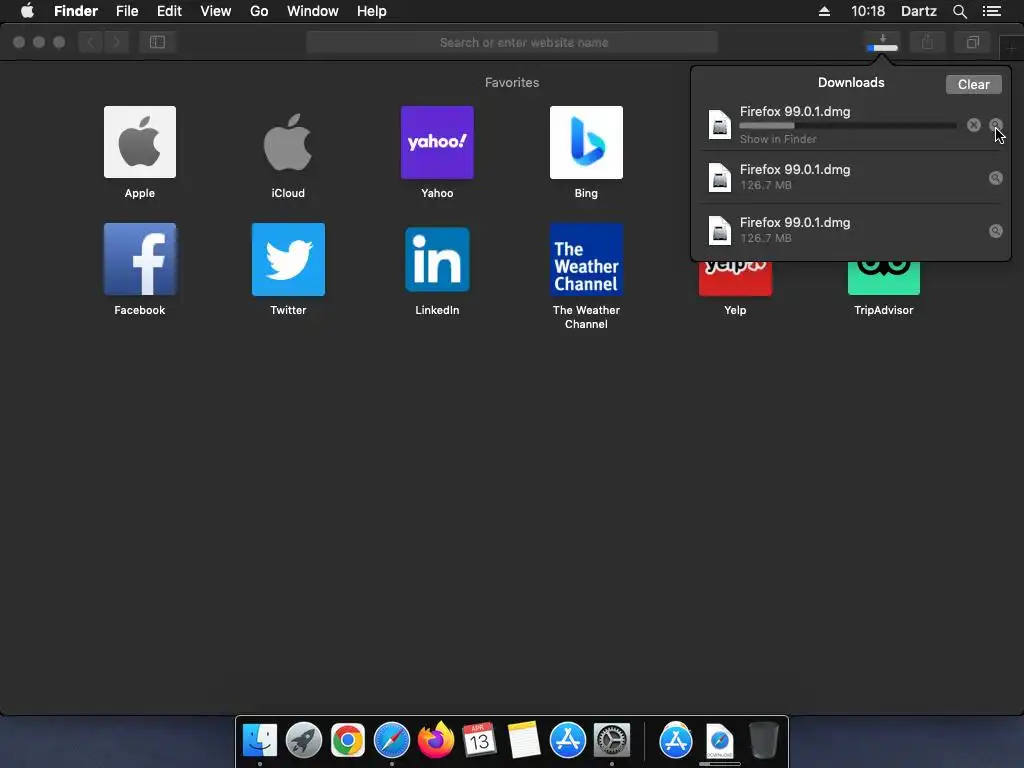1024x768 pixels.
Task: Reveal the downloading Firefox file in Finder
Action: point(995,125)
